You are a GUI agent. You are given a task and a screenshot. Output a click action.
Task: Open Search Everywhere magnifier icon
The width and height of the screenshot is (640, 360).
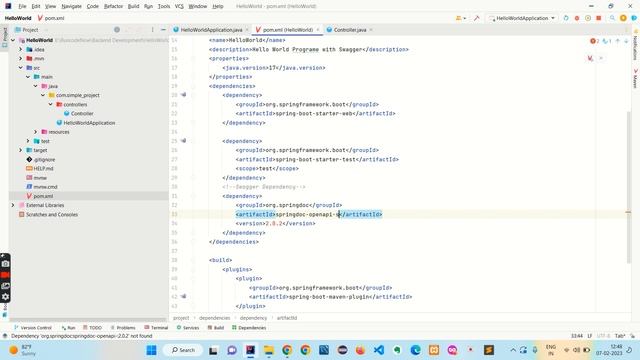[x=612, y=18]
